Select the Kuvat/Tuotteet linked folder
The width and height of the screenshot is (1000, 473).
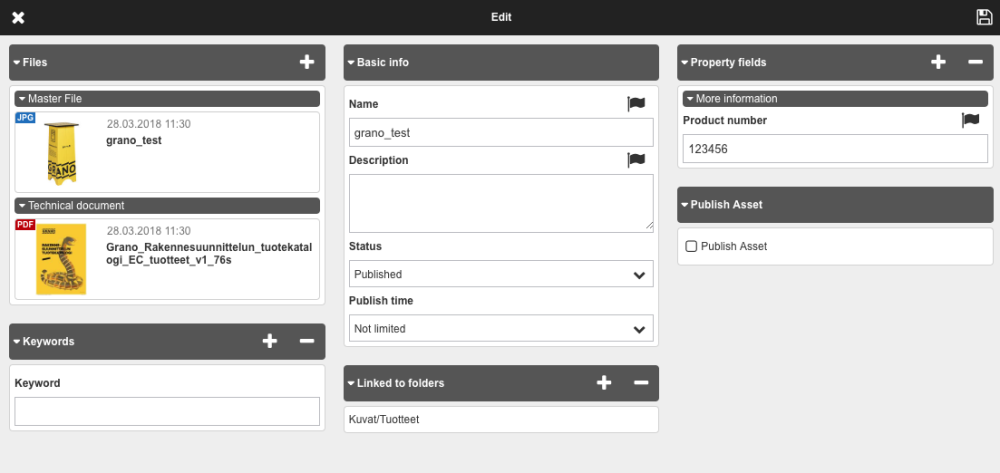pyautogui.click(x=384, y=419)
